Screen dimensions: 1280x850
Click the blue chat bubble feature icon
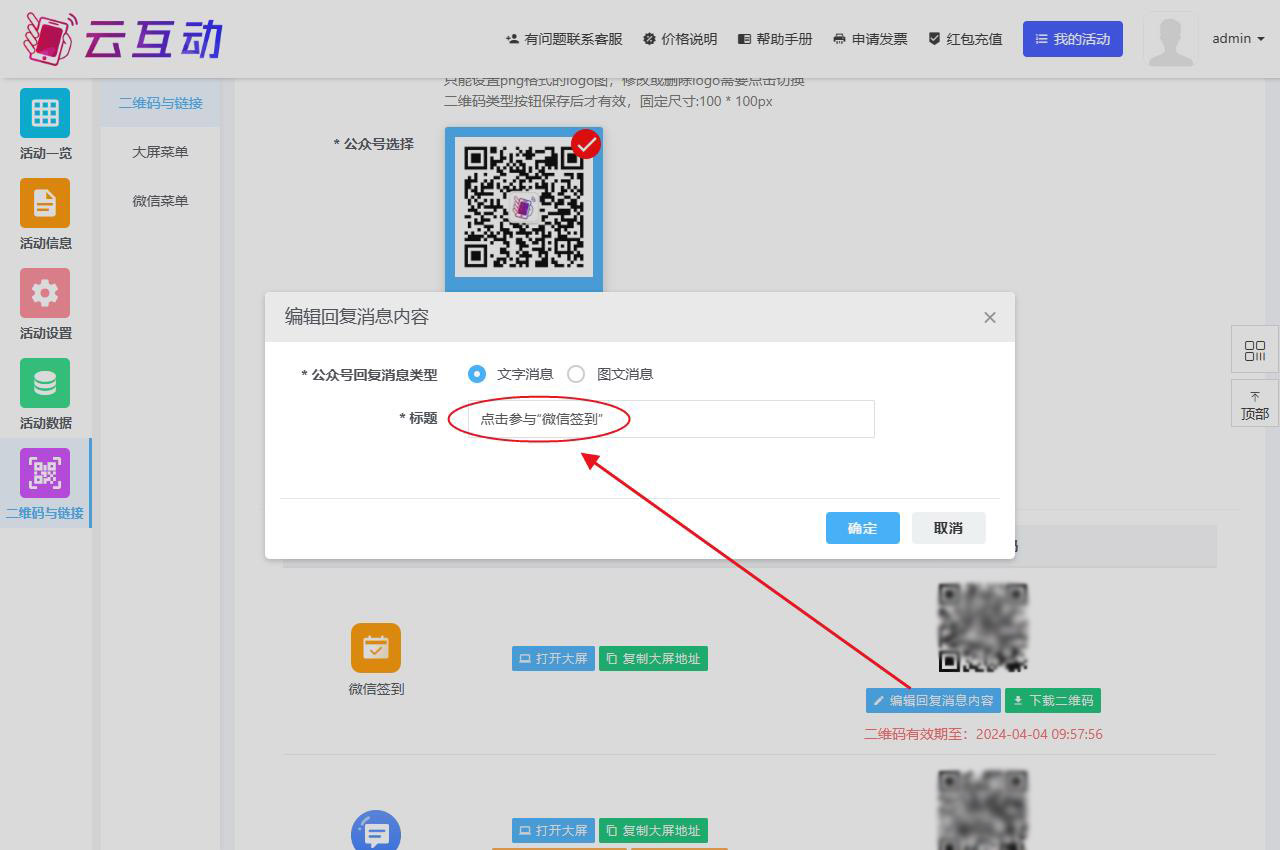[x=376, y=832]
